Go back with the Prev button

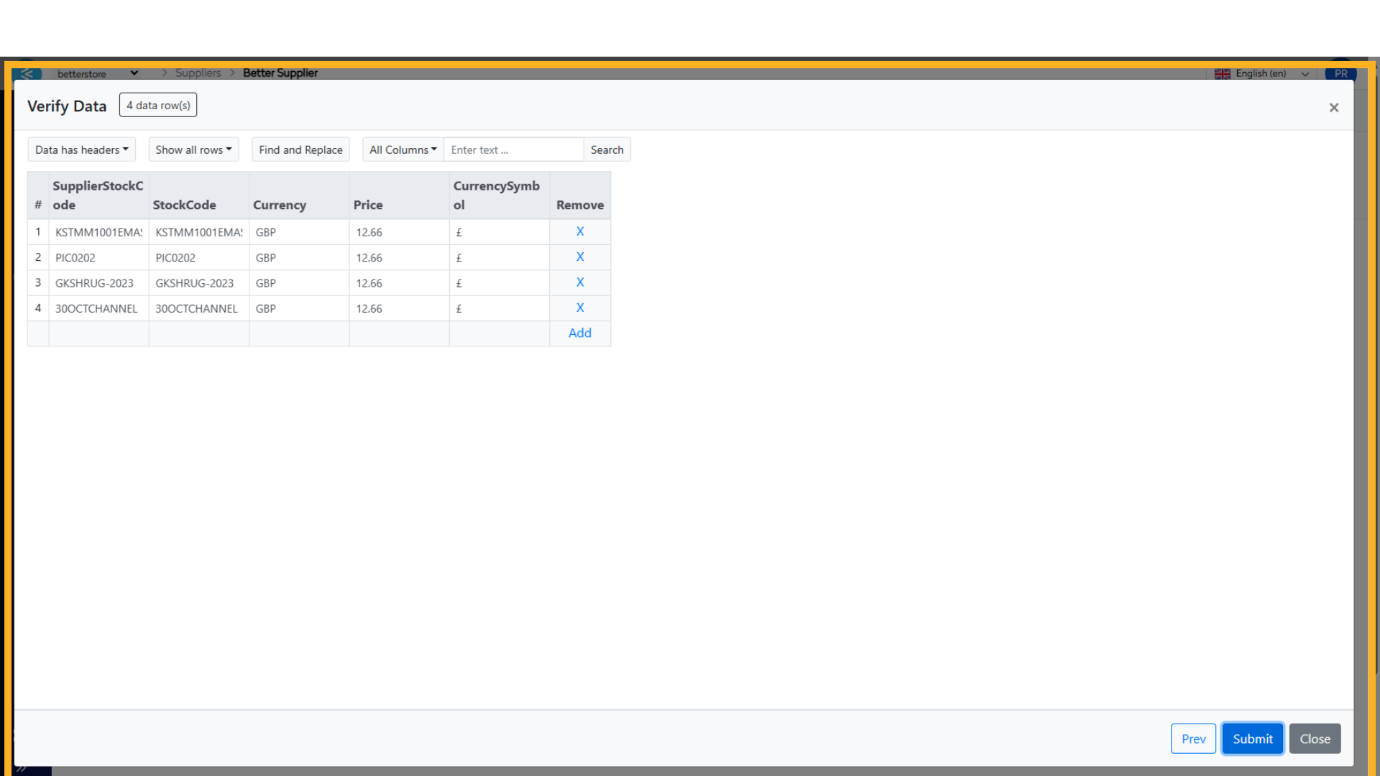point(1193,739)
